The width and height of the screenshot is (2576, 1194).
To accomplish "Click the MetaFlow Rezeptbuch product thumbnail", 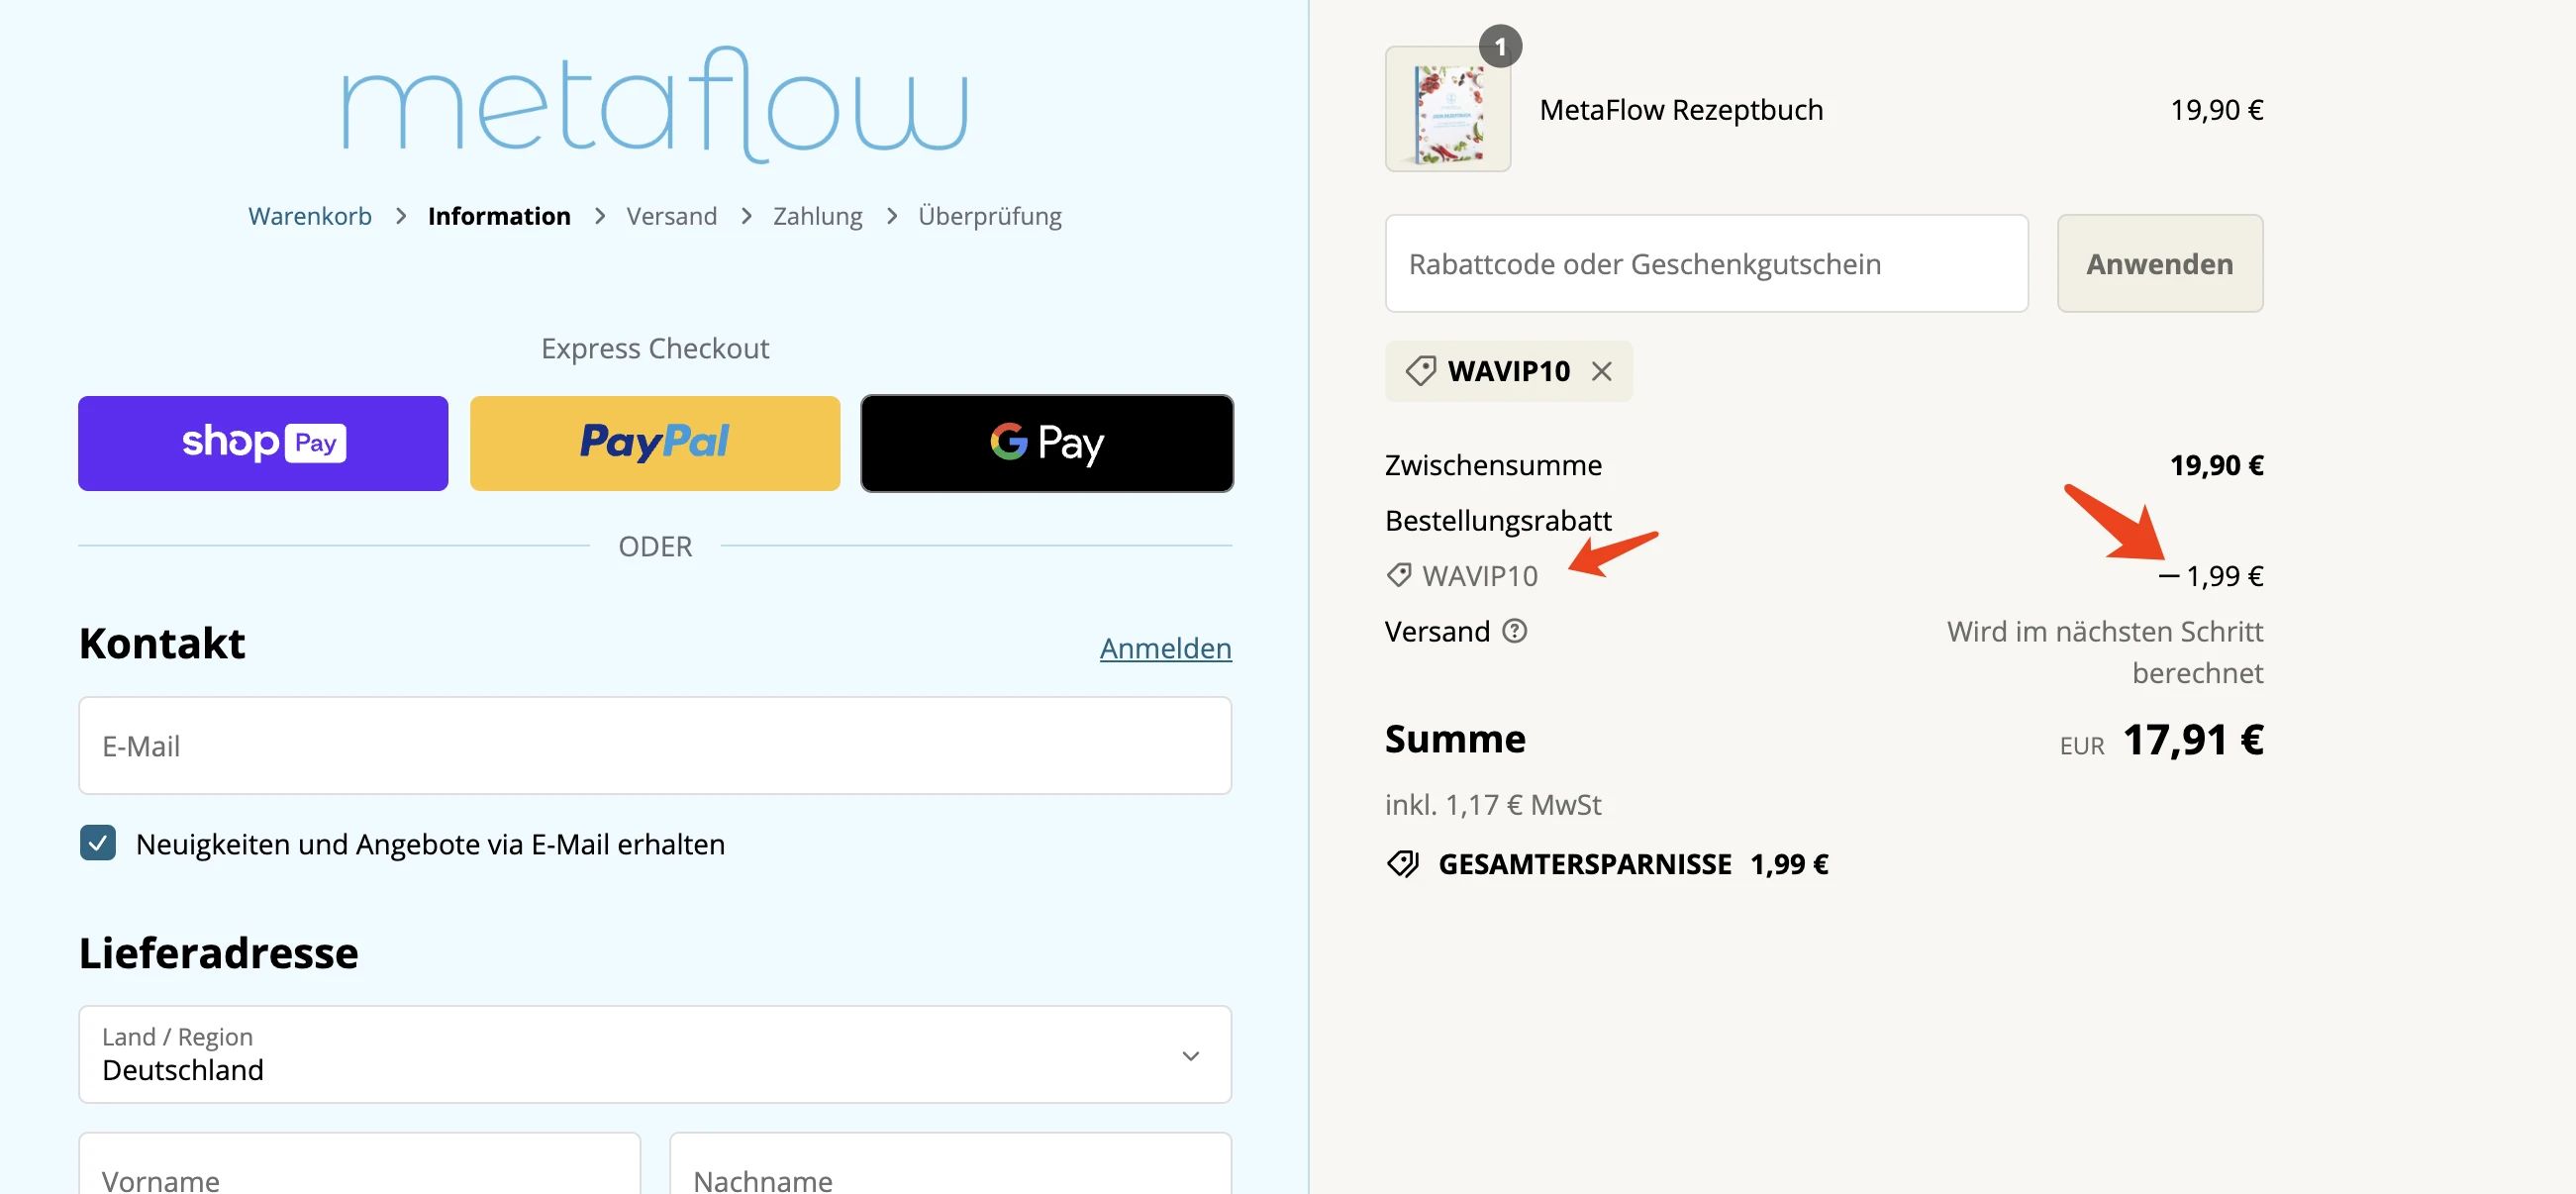I will [x=1448, y=109].
